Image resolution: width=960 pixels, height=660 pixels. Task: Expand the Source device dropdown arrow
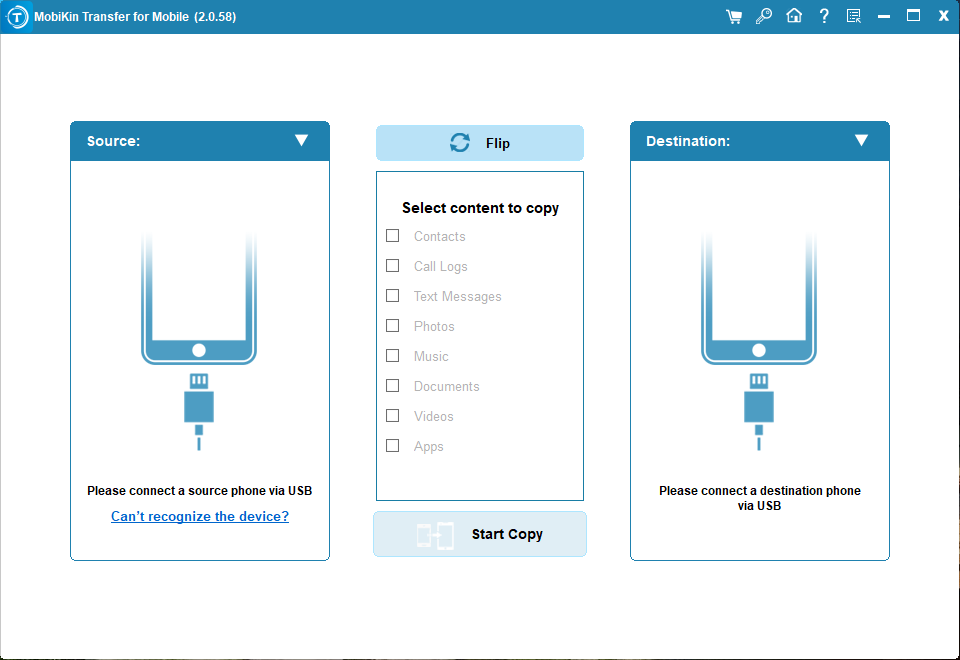pos(301,141)
